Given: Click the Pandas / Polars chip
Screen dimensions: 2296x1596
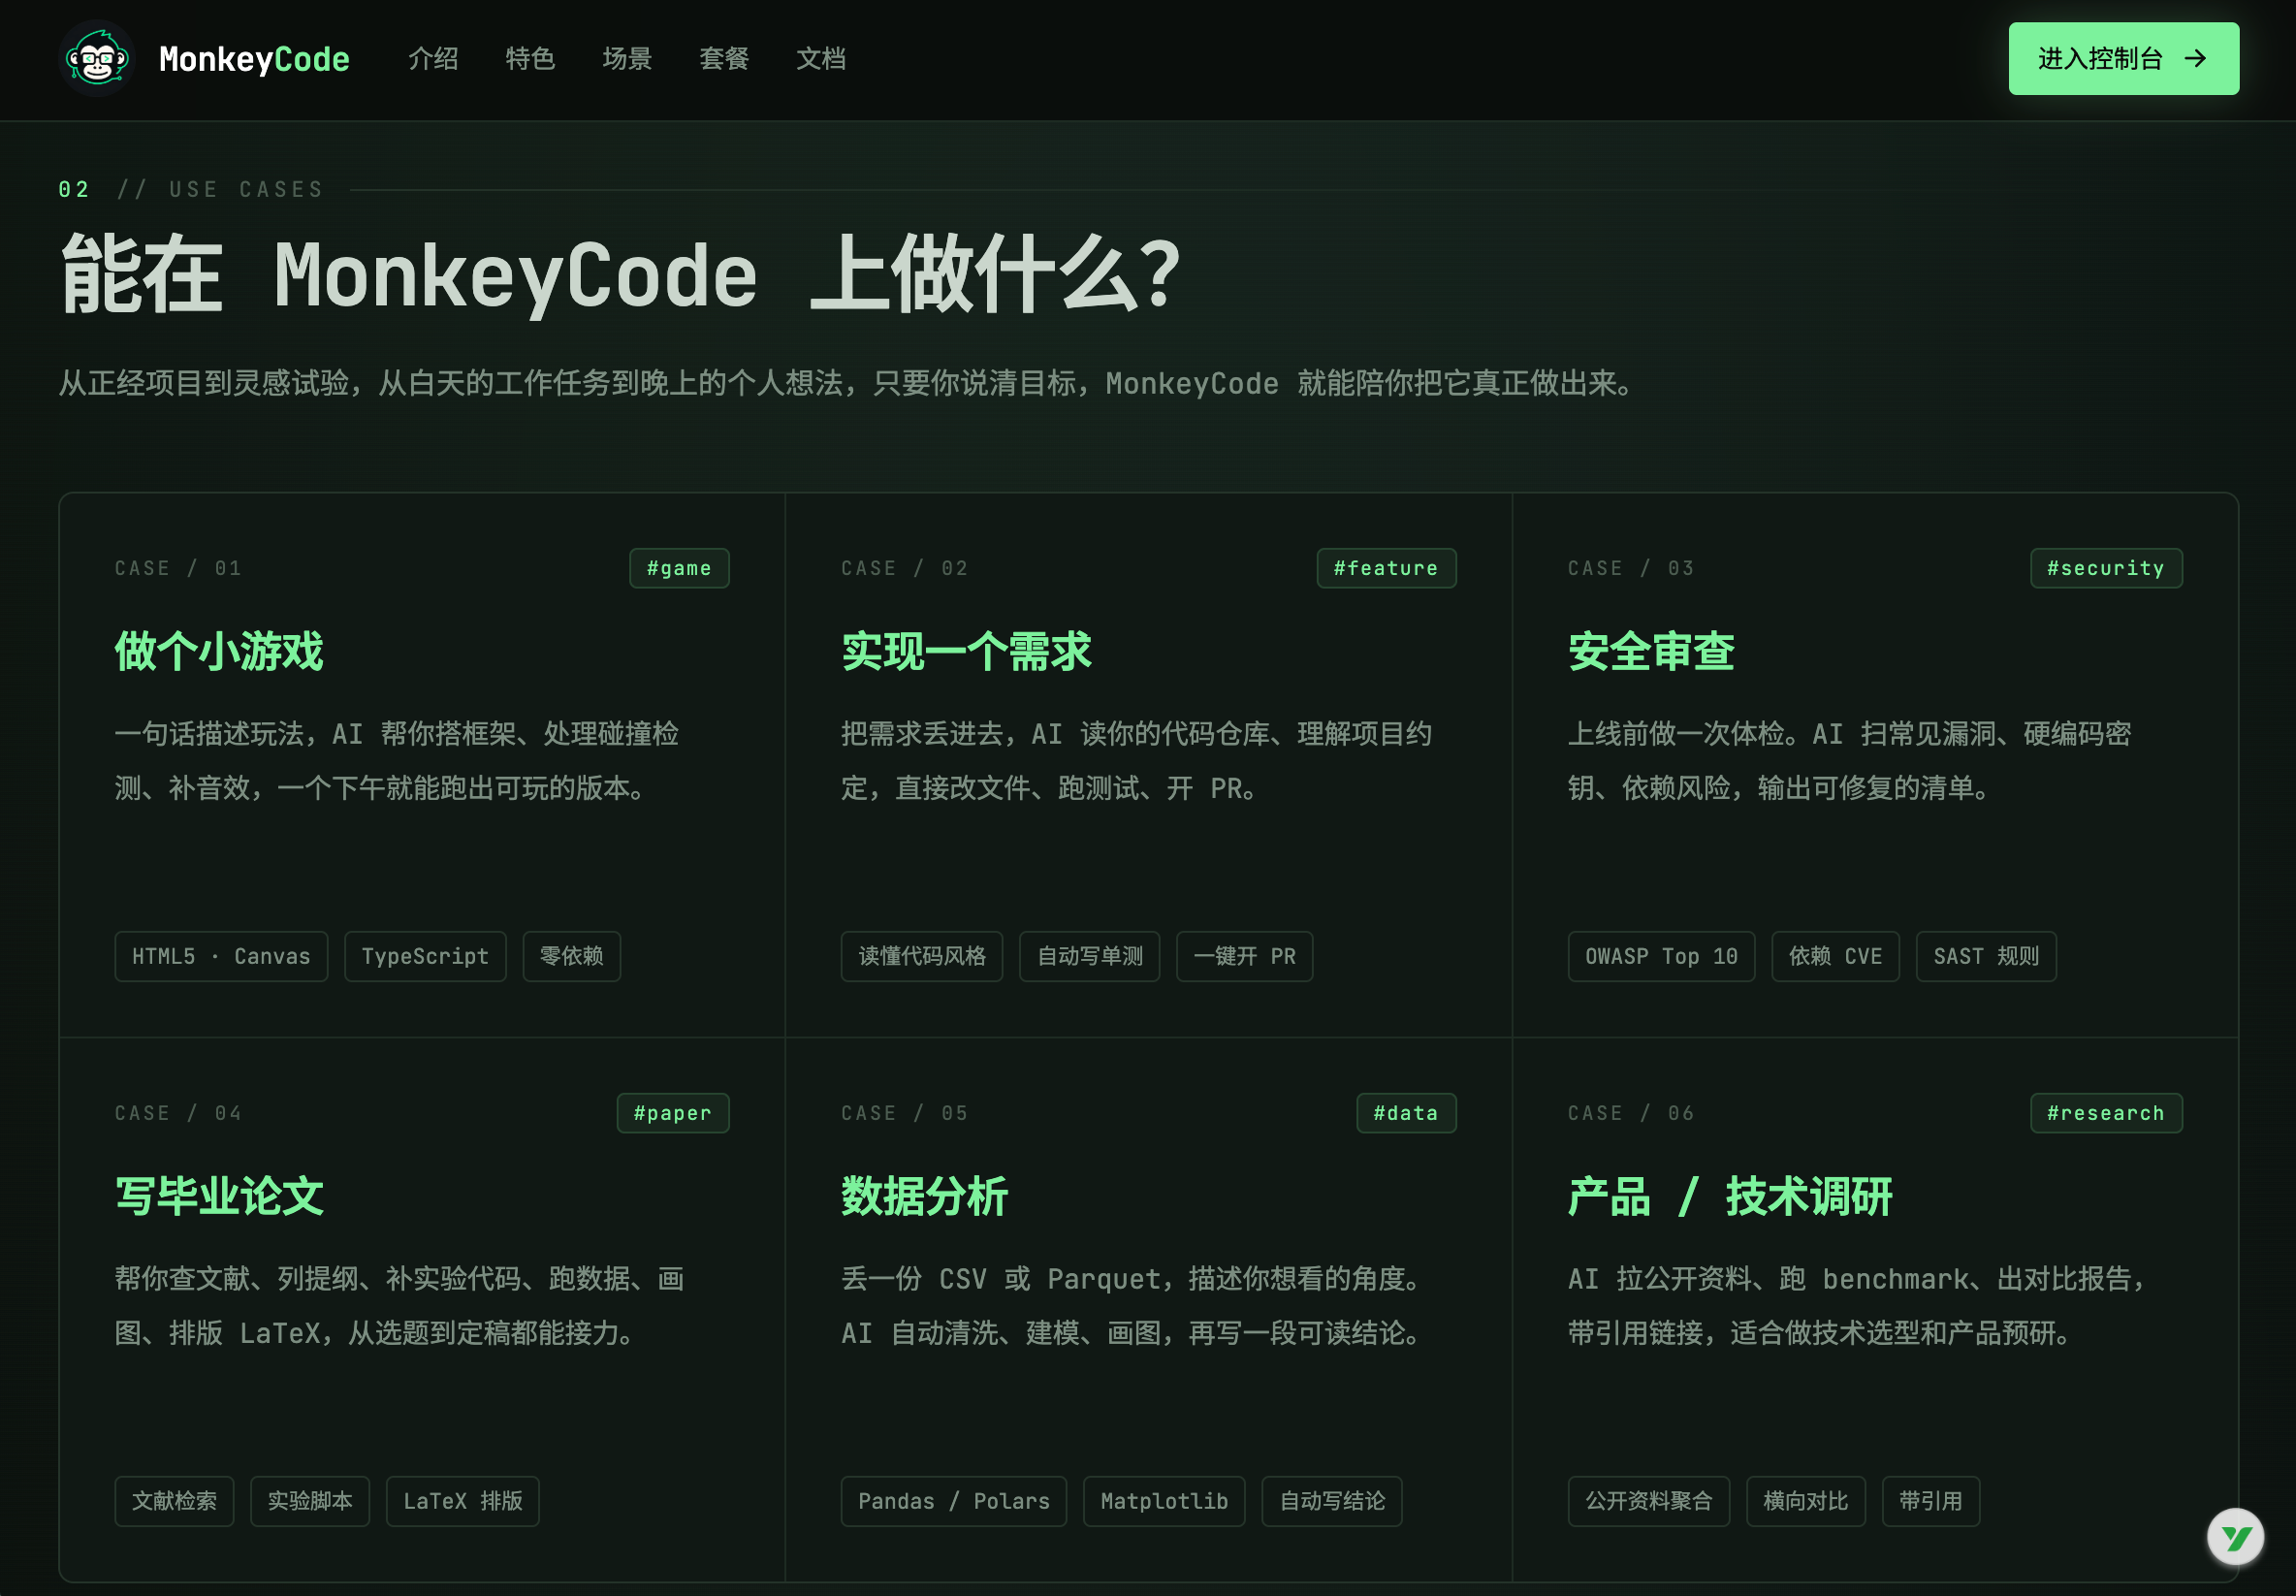Looking at the screenshot, I should [x=954, y=1501].
